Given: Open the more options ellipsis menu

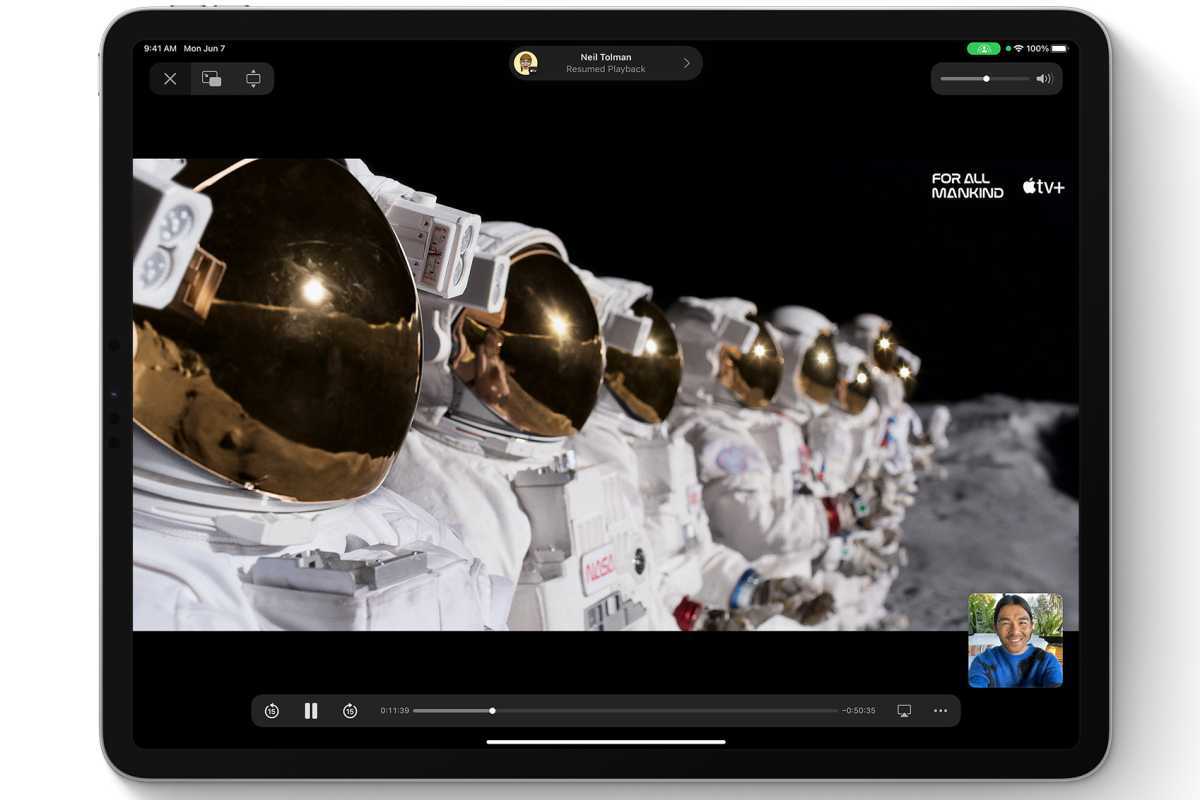Looking at the screenshot, I should [940, 711].
